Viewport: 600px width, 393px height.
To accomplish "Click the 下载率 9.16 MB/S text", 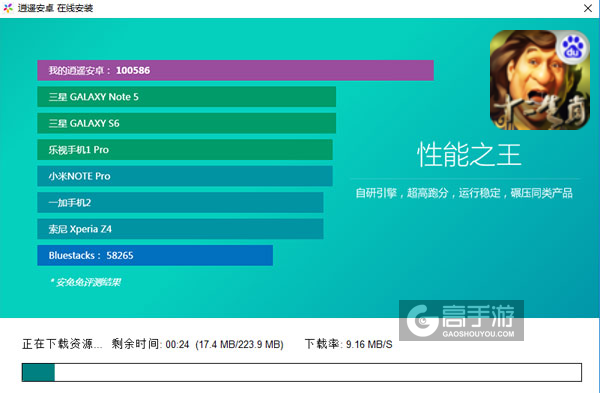I will 349,344.
